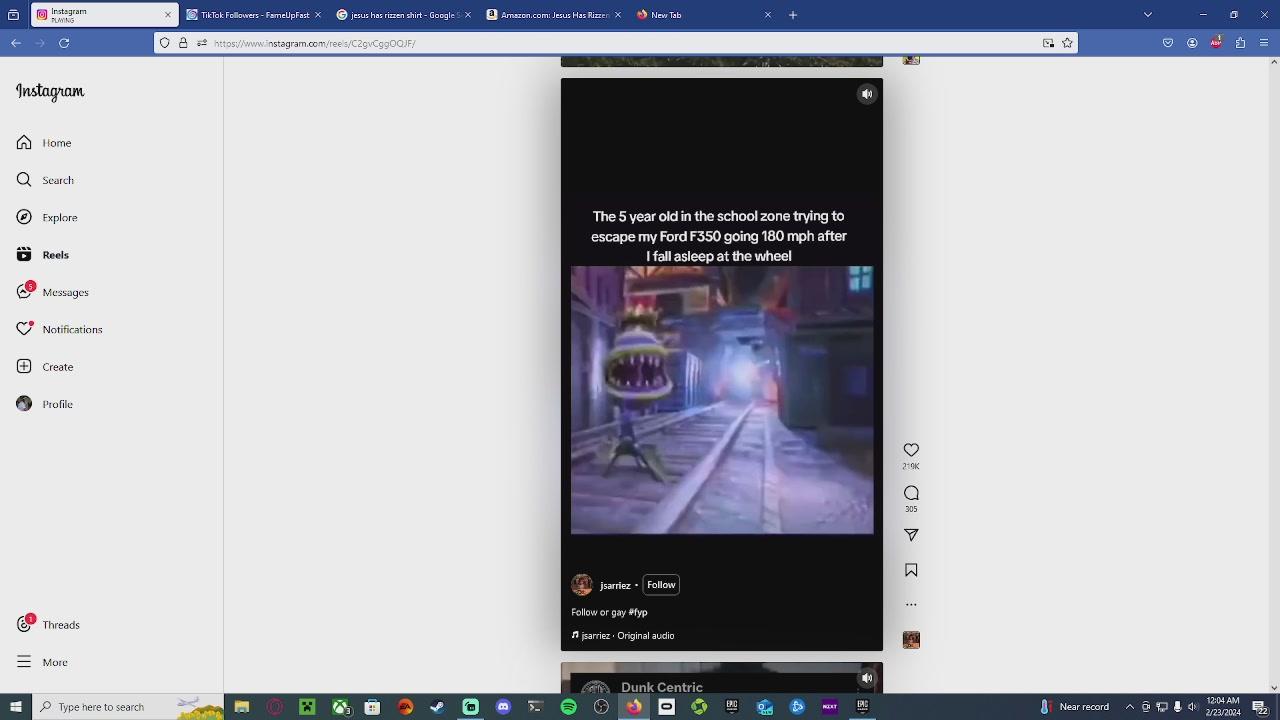
Task: Open Steam from the taskbar
Action: tap(437, 707)
